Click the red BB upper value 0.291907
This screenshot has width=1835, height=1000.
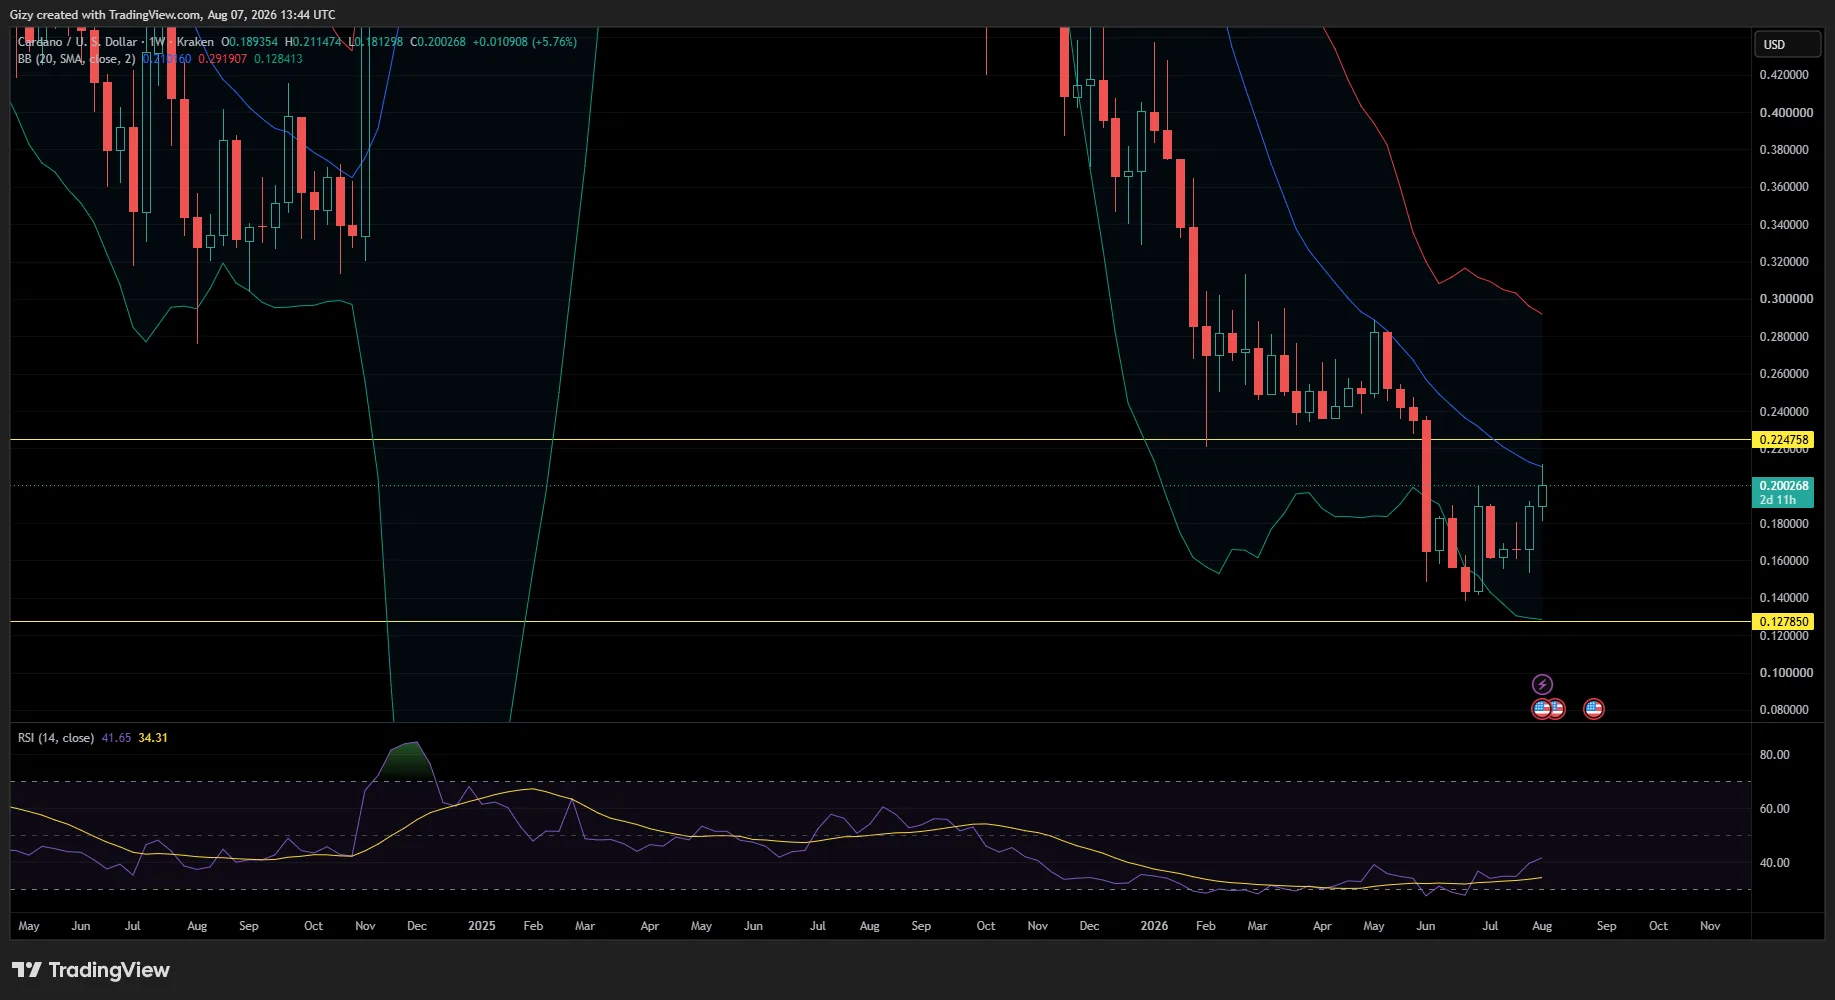222,59
